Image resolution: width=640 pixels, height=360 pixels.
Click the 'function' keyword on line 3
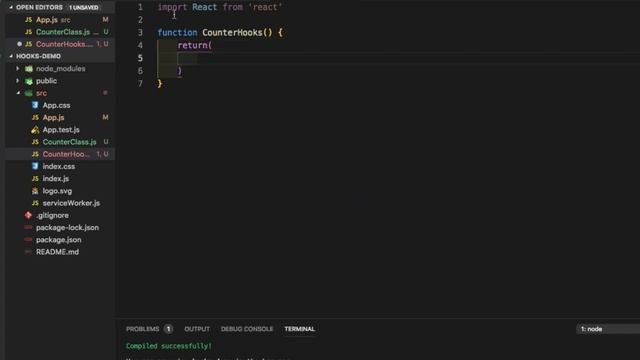(177, 33)
